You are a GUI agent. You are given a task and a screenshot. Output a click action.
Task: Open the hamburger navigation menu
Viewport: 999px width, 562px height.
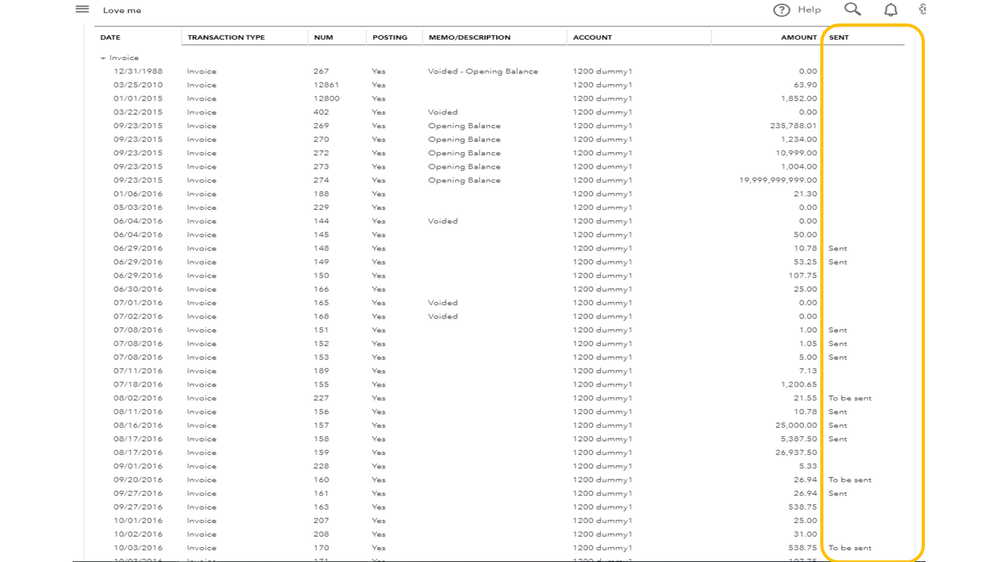(x=82, y=9)
